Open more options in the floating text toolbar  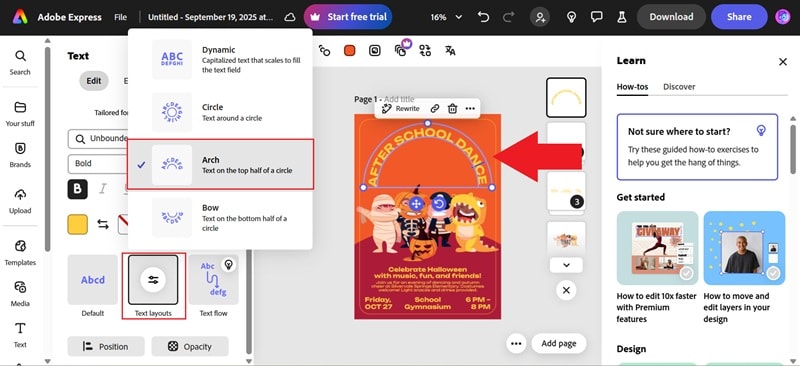[470, 109]
